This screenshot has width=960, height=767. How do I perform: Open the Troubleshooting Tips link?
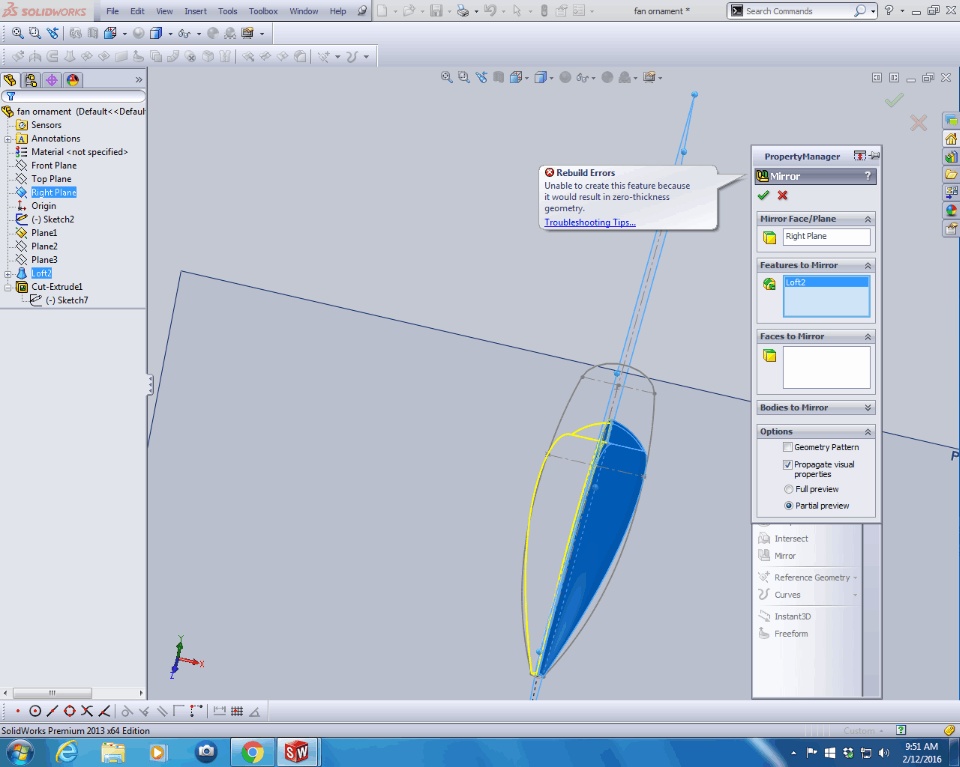589,223
